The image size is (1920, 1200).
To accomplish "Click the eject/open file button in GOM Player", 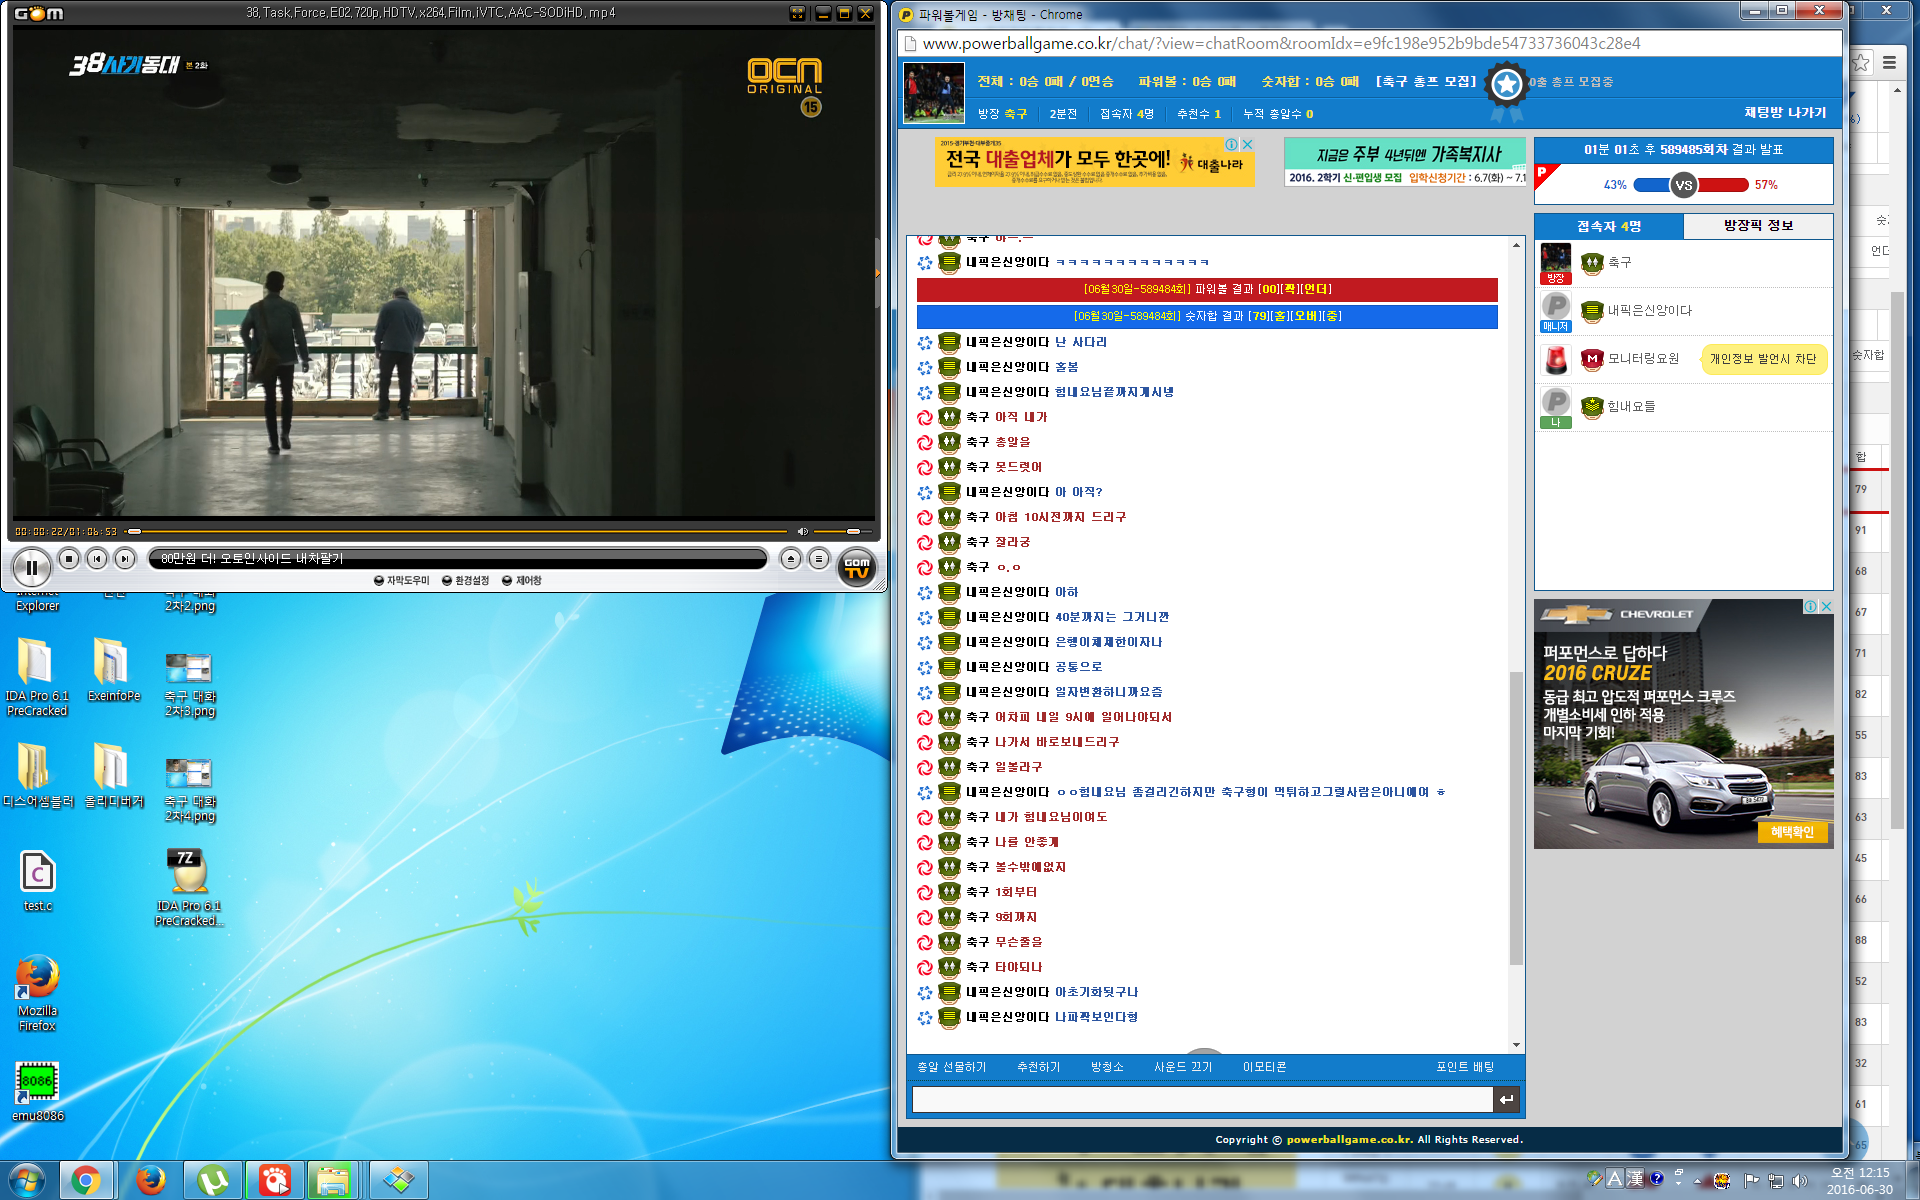I will [x=791, y=559].
